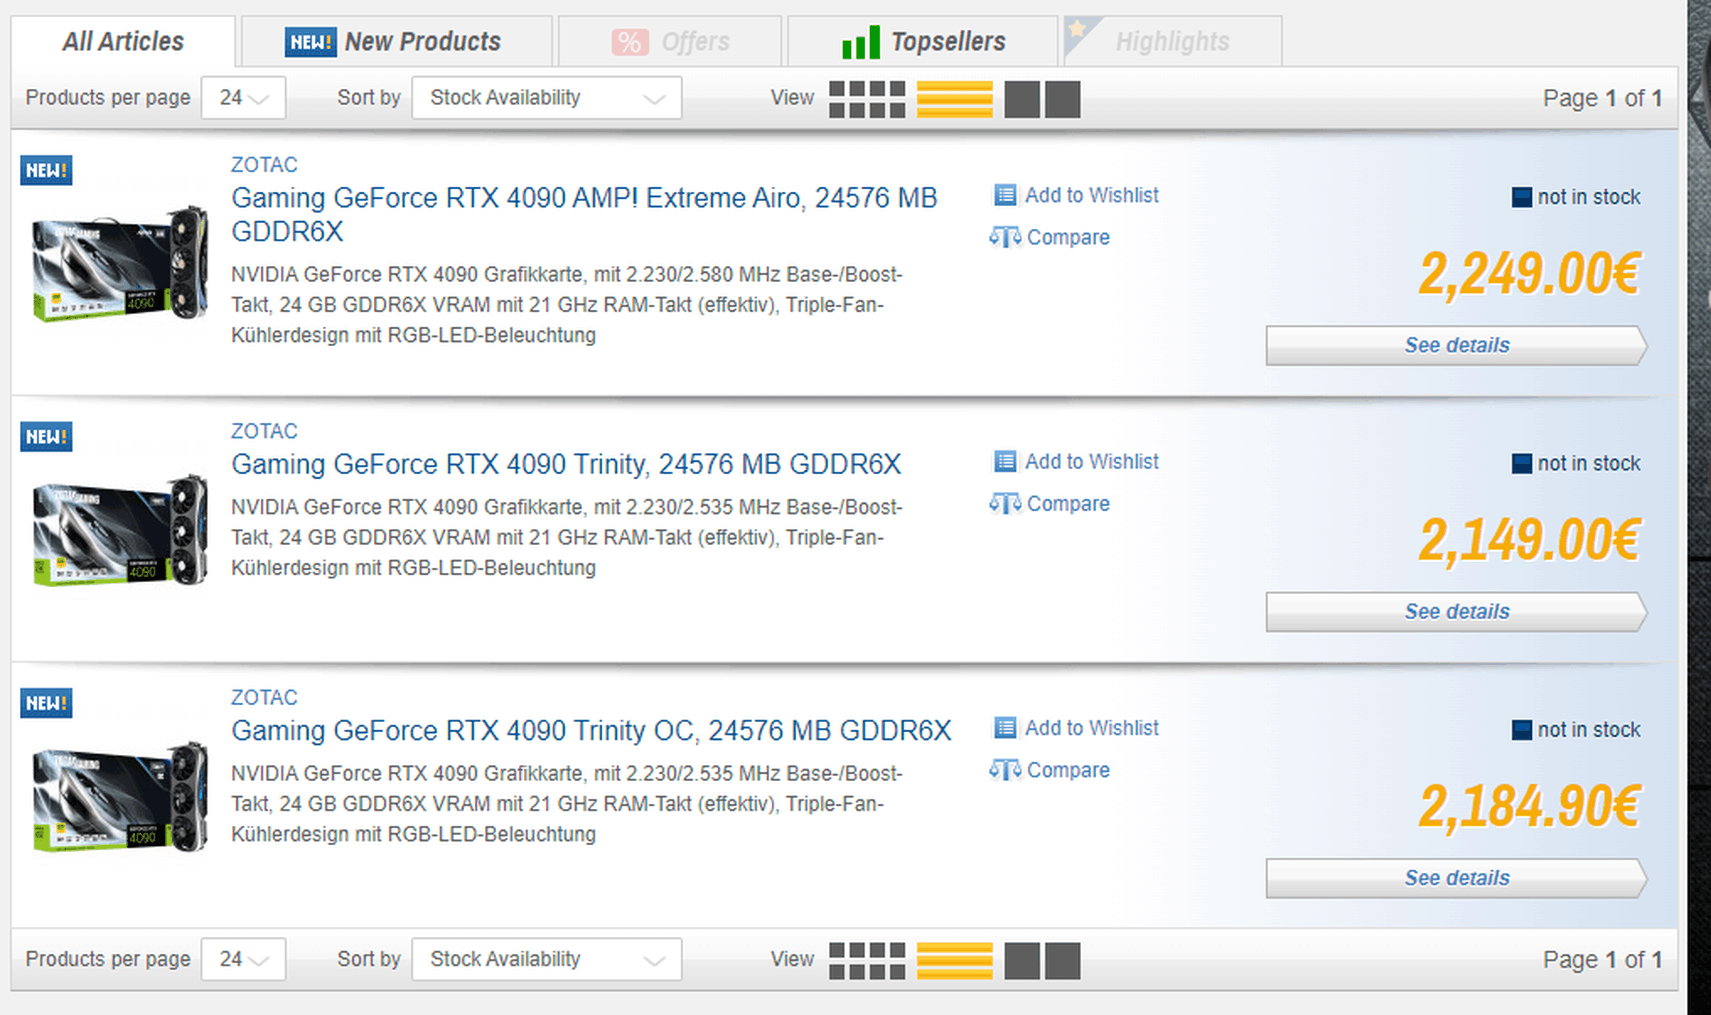Click compare scales icon for AMP! Extreme Airo
Viewport: 1711px width, 1015px height.
click(1005, 237)
